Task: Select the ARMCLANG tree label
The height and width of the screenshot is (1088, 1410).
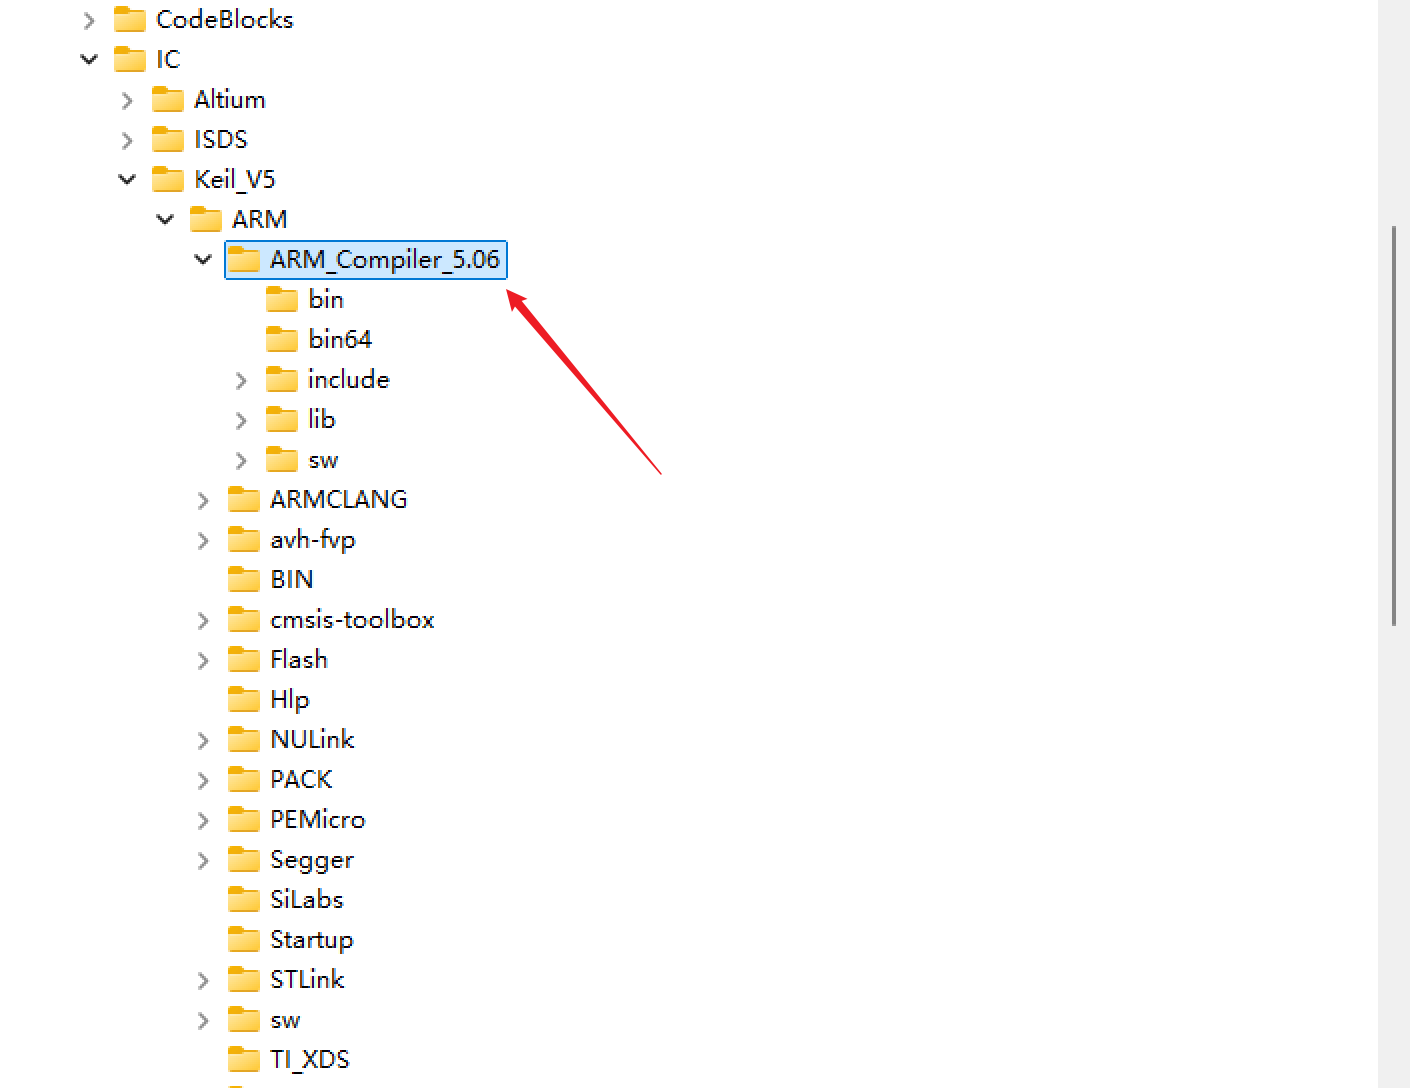Action: point(338,500)
